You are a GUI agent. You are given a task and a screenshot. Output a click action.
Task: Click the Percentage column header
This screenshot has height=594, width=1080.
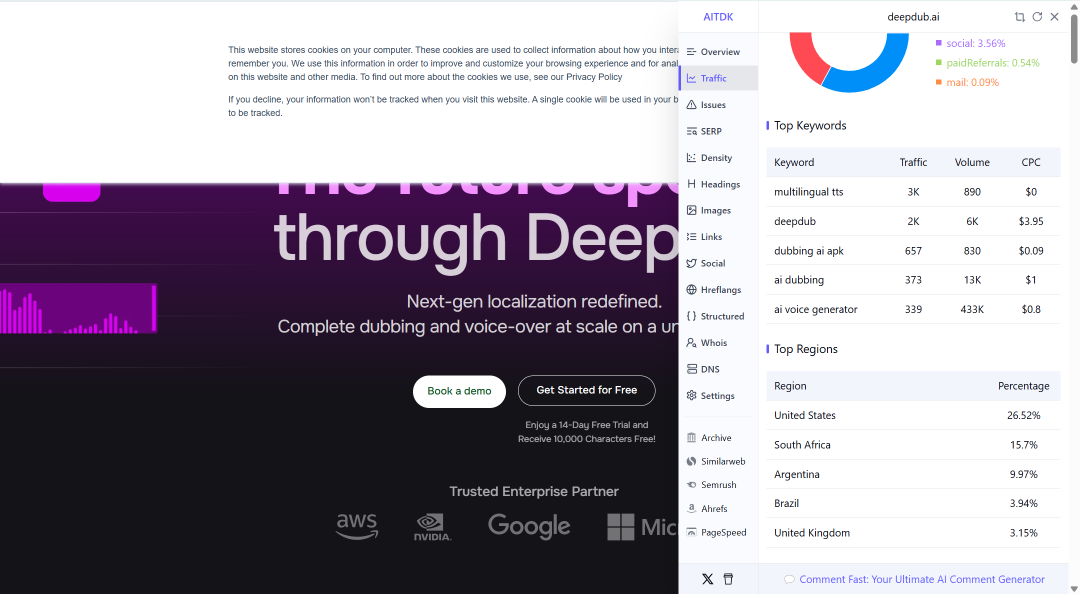(1024, 386)
